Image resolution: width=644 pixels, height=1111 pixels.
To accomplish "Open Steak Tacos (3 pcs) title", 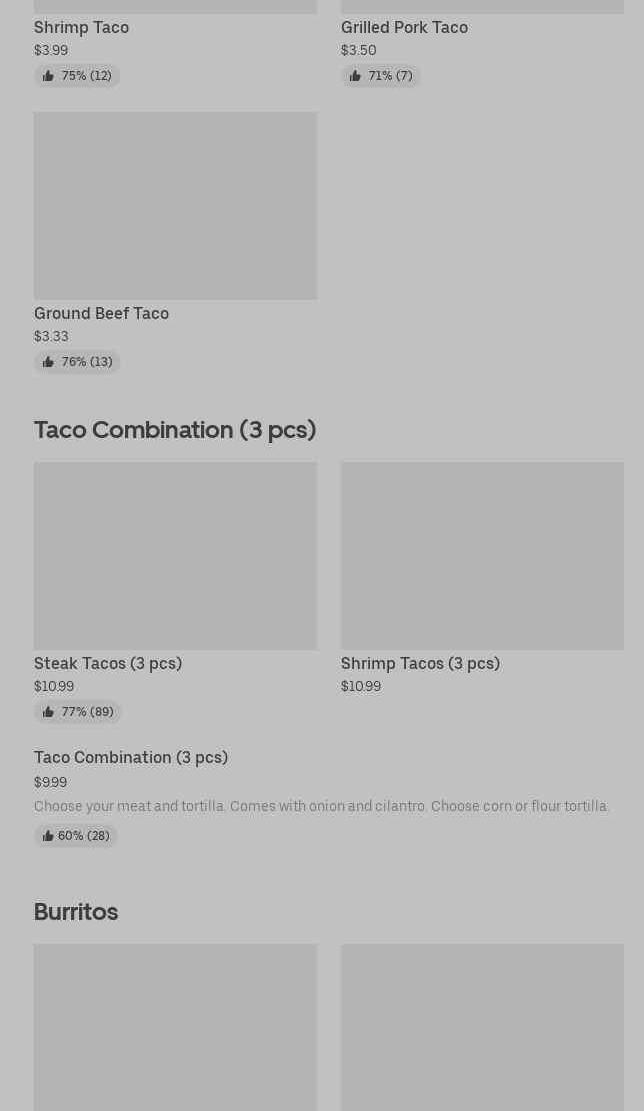I will coord(108,663).
